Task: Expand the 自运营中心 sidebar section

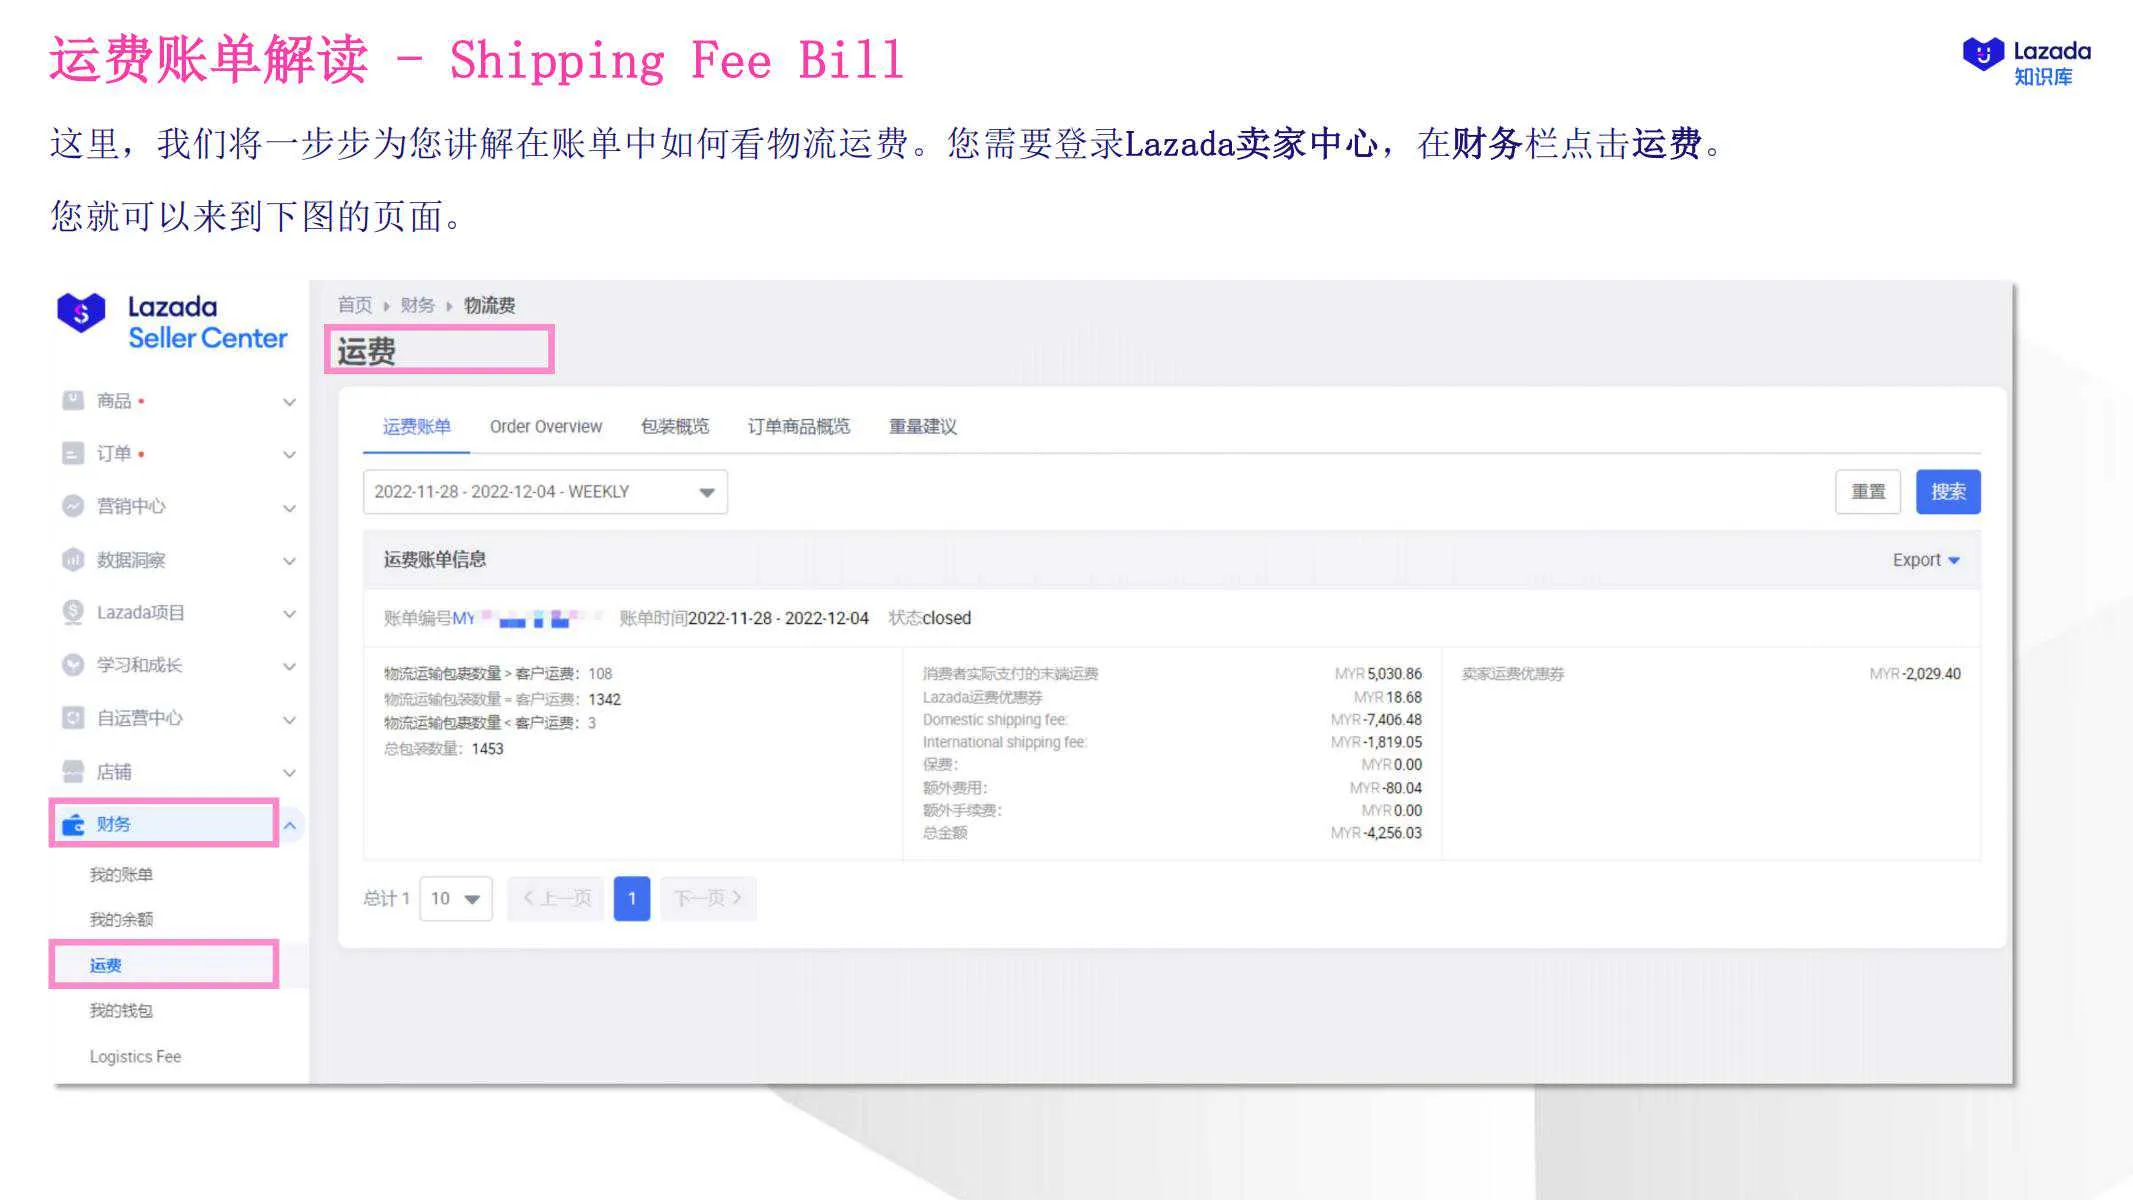Action: point(289,718)
